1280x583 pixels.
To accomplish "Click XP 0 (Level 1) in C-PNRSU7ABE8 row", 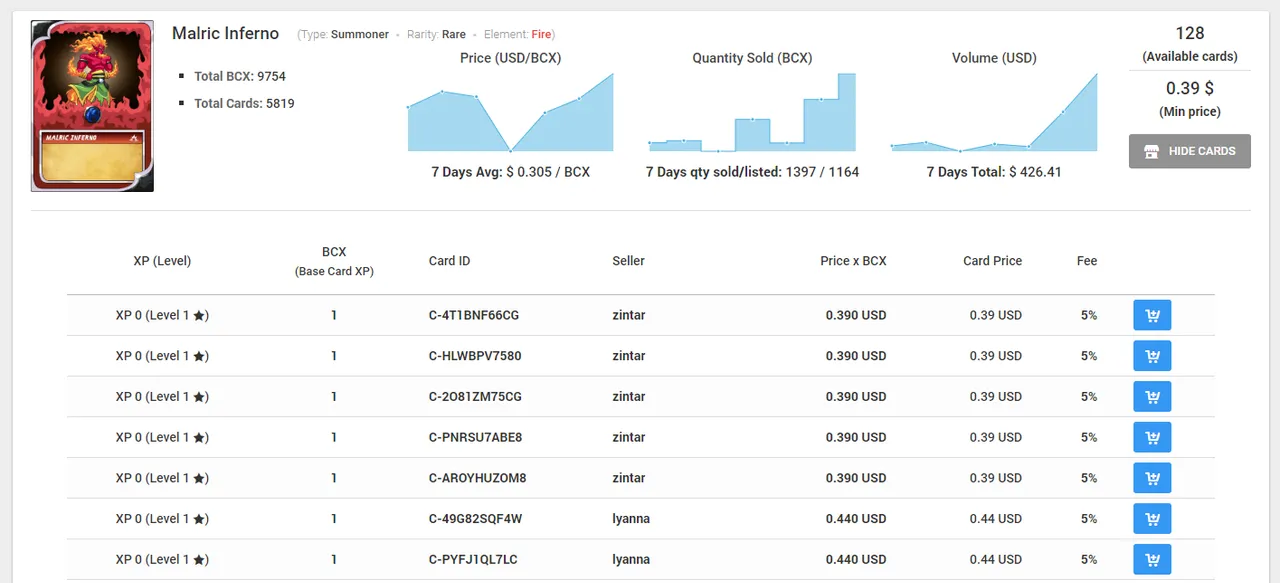I will [162, 437].
